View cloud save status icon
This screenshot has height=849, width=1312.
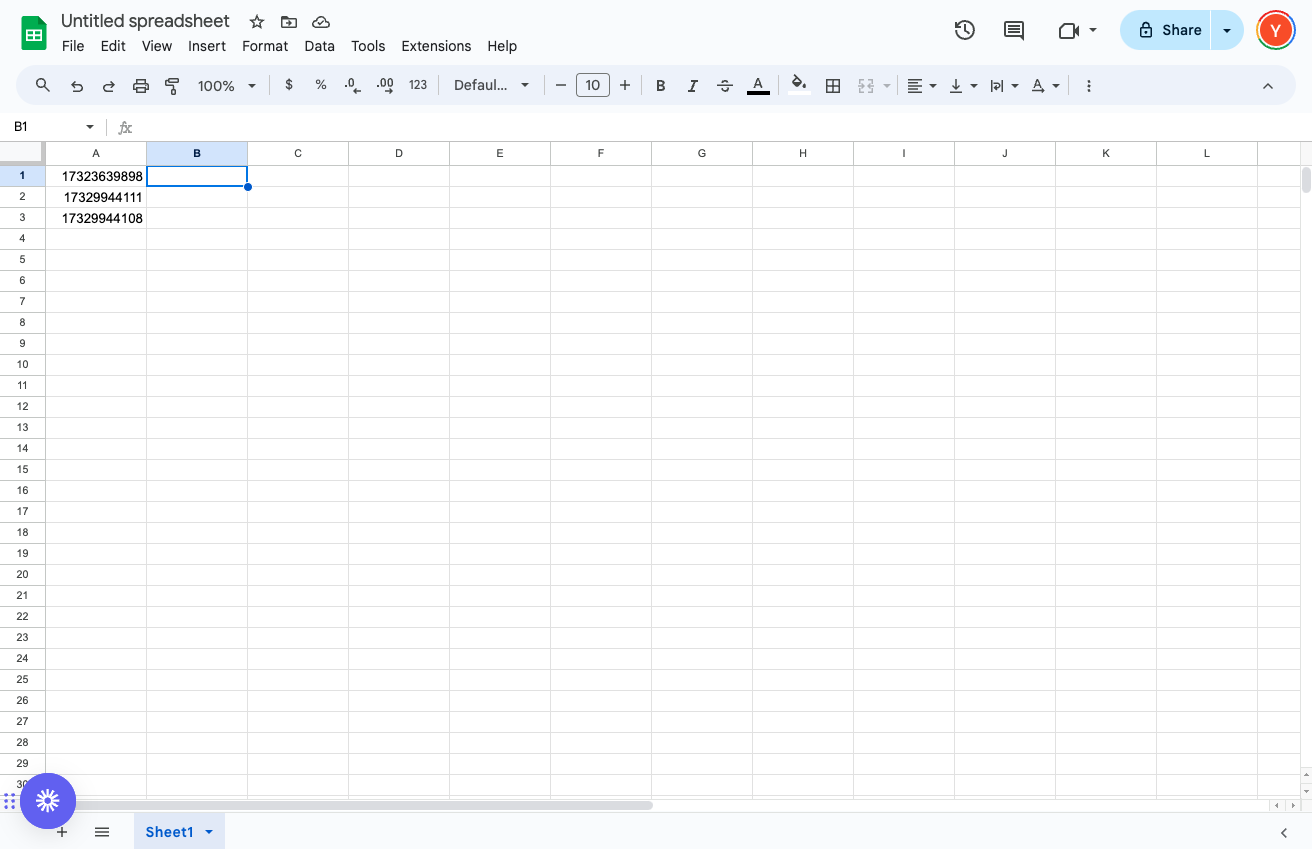321,22
